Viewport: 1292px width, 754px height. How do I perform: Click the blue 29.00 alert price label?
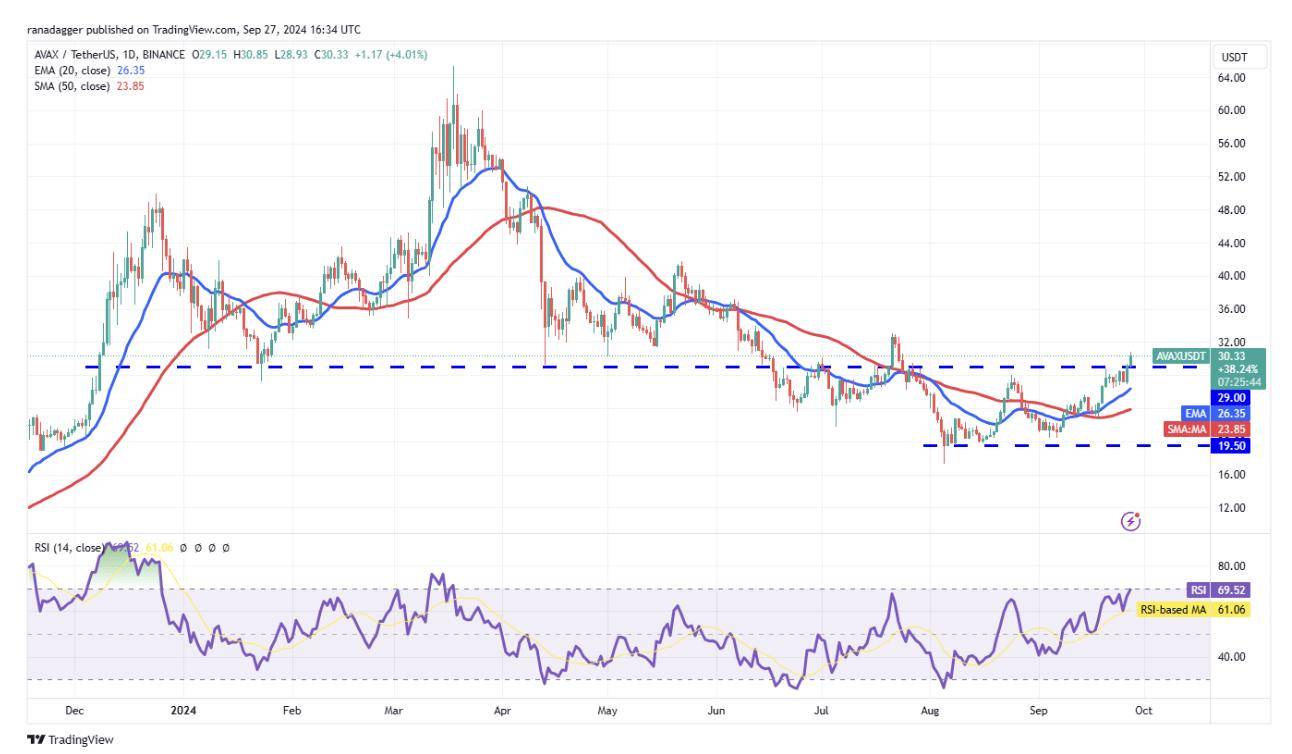[x=1231, y=397]
